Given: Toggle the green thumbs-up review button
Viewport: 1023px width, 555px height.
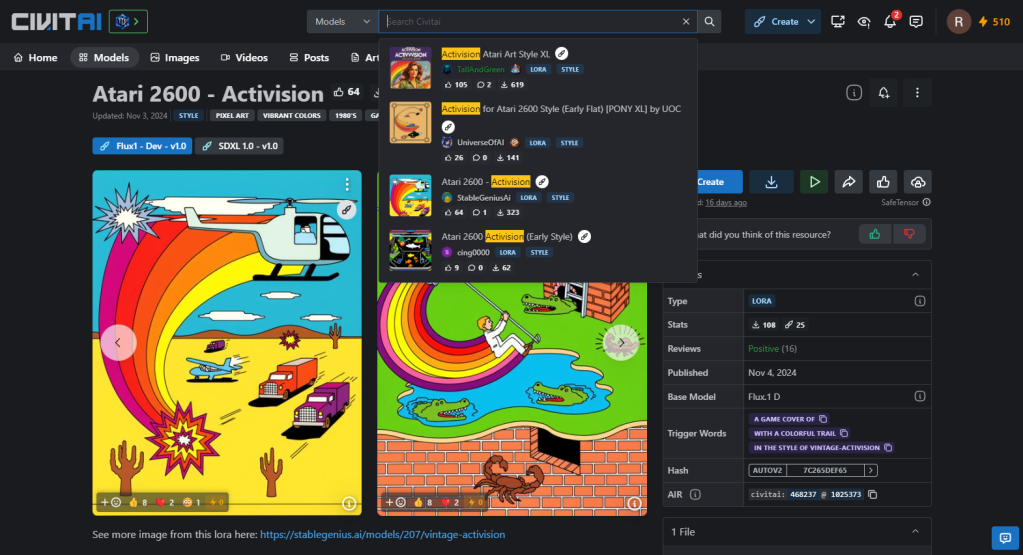Looking at the screenshot, I should click(x=874, y=234).
